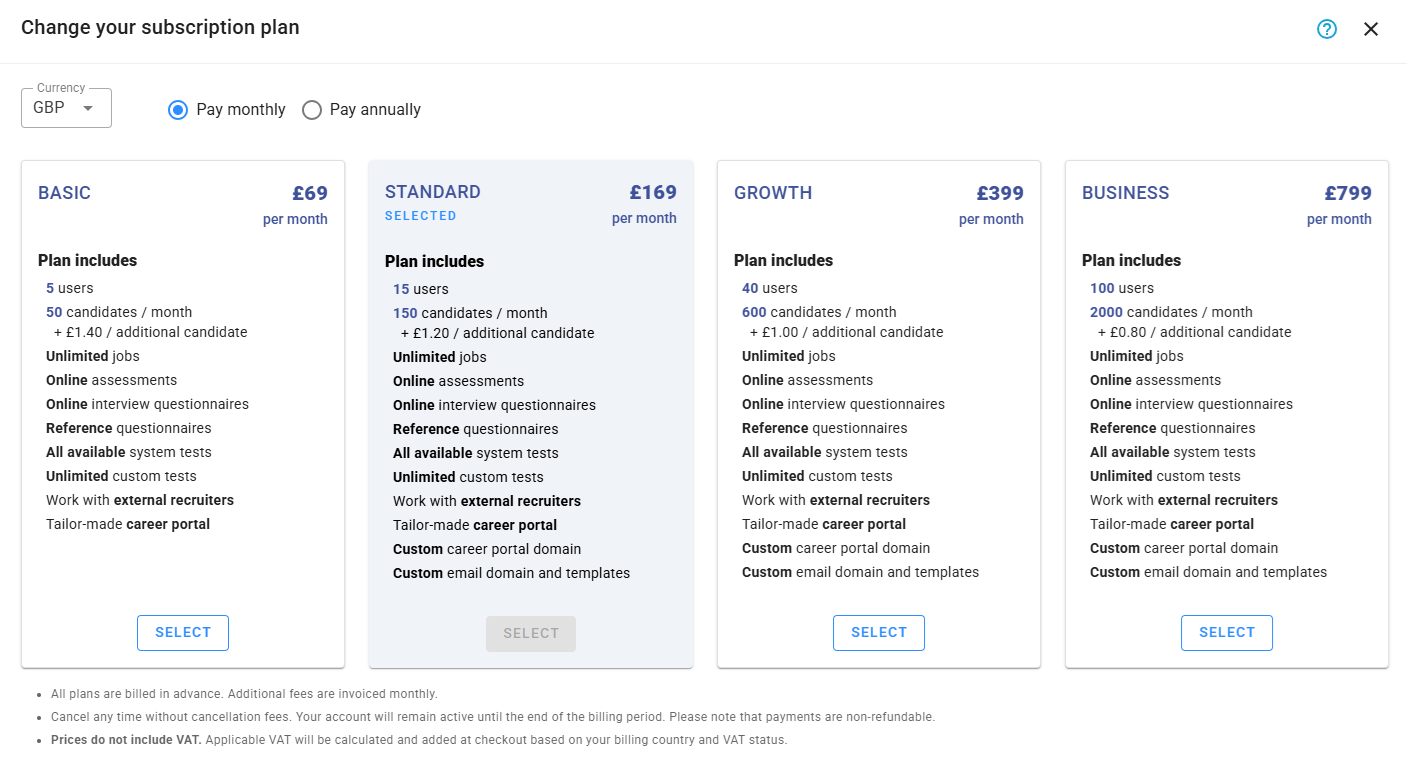1407x766 pixels.
Task: Click the Pay annually label
Action: 375,110
